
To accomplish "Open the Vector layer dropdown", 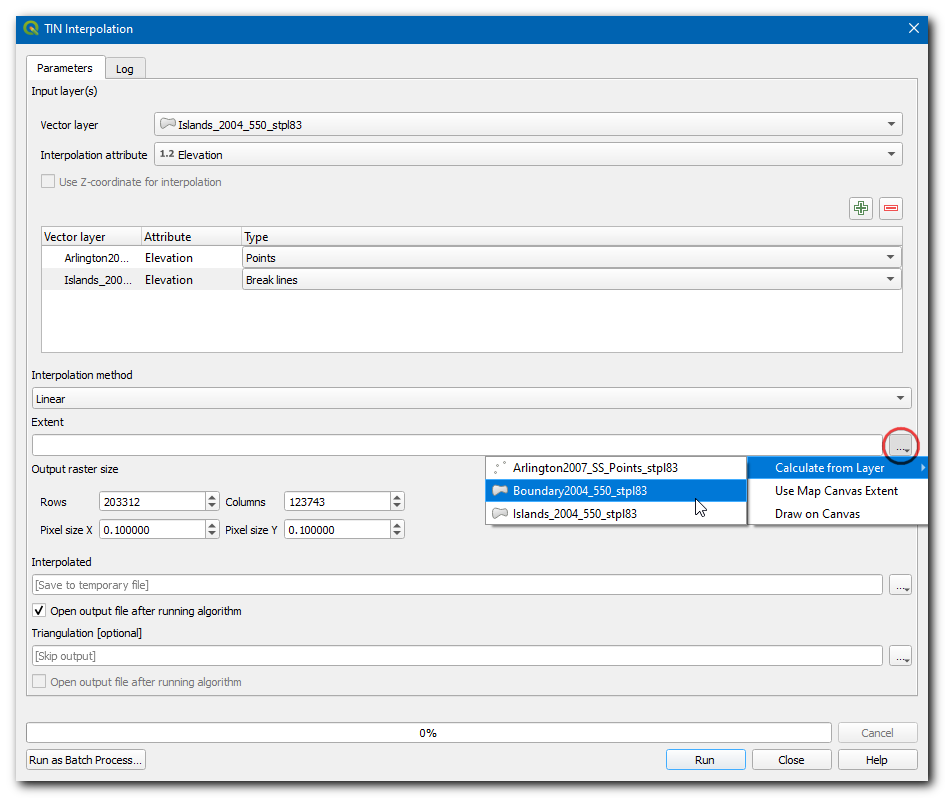I will (x=528, y=125).
